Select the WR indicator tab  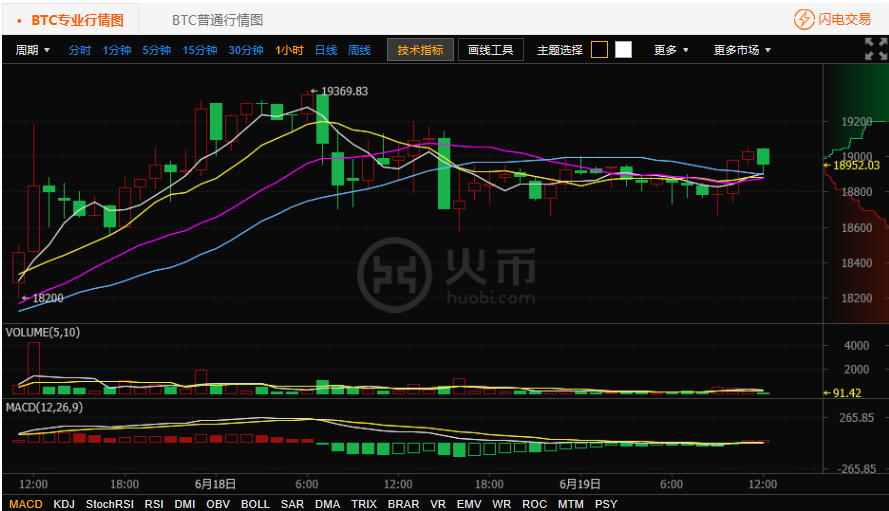[x=501, y=504]
